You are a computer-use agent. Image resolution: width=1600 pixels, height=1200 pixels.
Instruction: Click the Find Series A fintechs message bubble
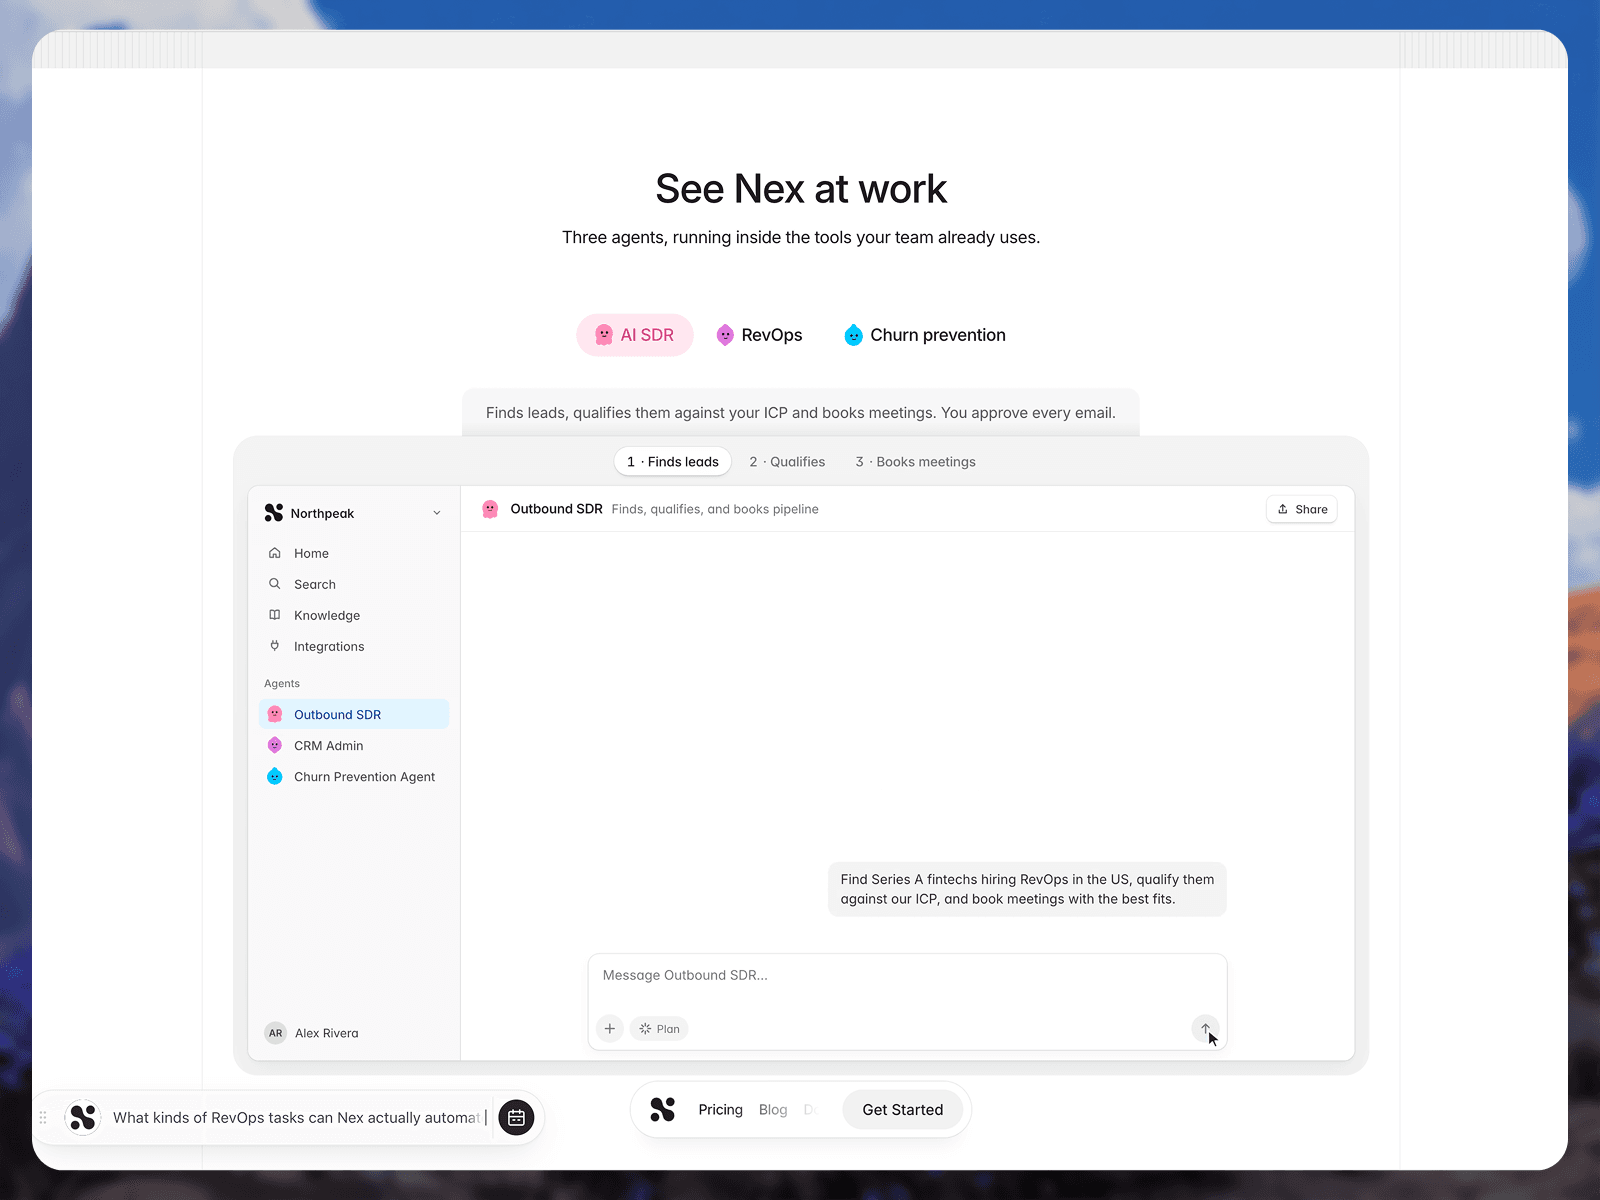[1027, 889]
